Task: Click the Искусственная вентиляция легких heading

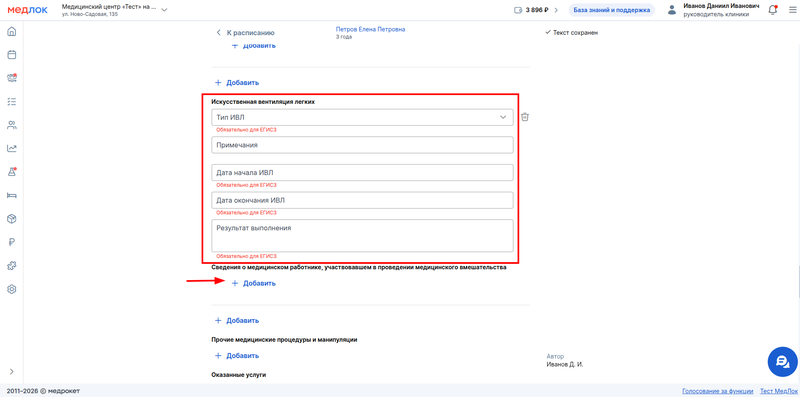Action: 263,102
